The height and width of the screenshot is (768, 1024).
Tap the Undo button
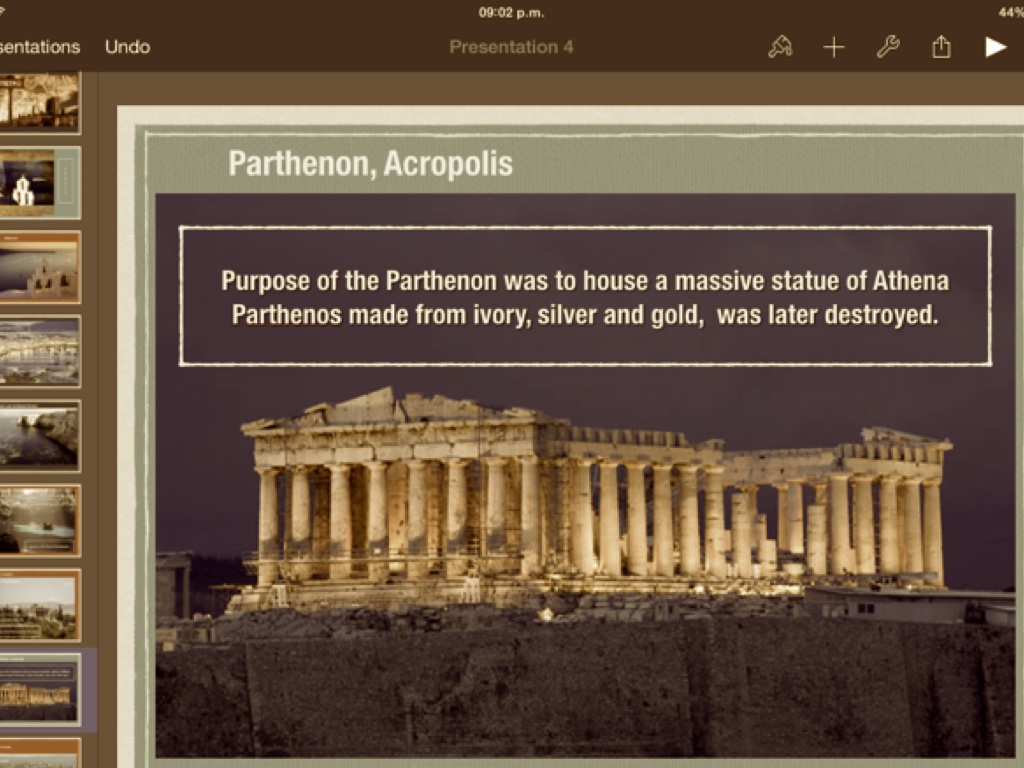point(127,47)
